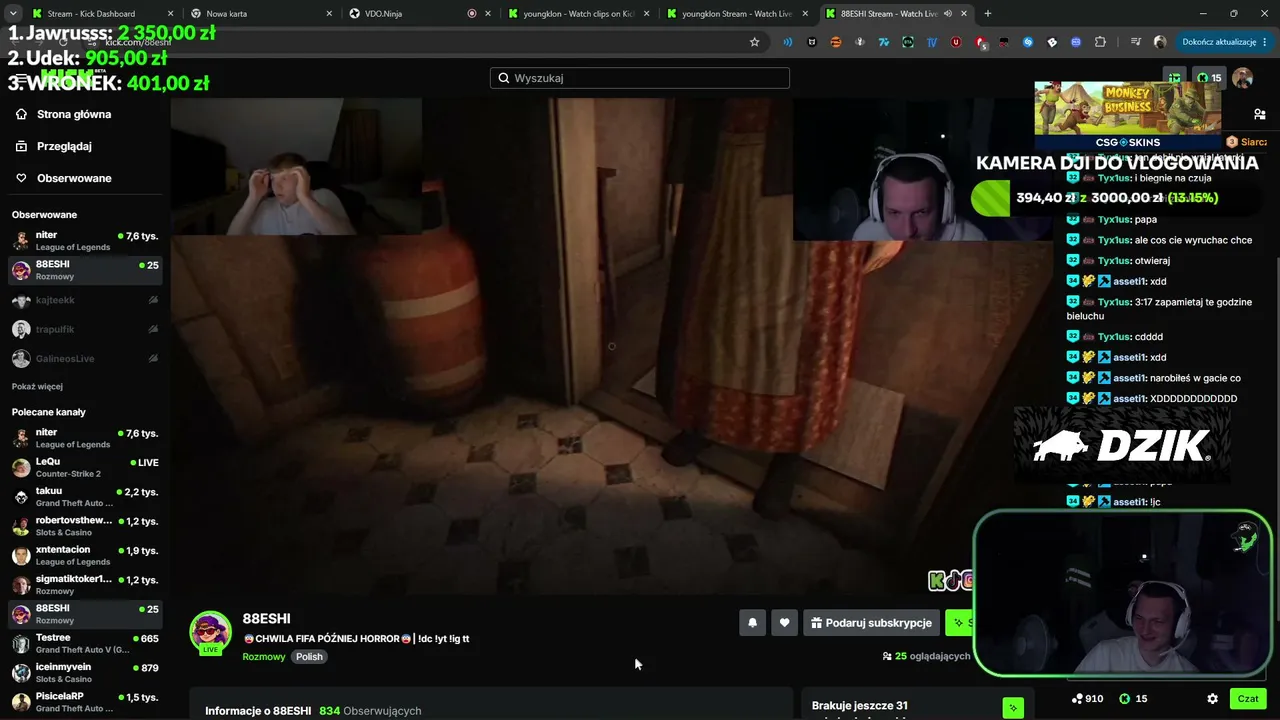This screenshot has height=720, width=1280.
Task: Click the TradingView extension icon
Action: (932, 42)
